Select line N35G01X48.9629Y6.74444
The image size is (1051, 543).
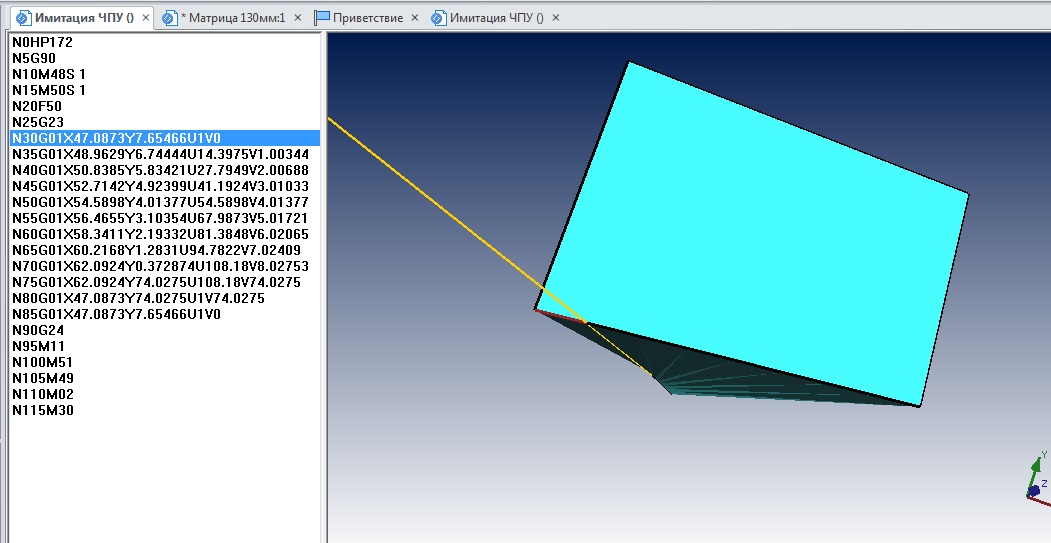pyautogui.click(x=165, y=154)
